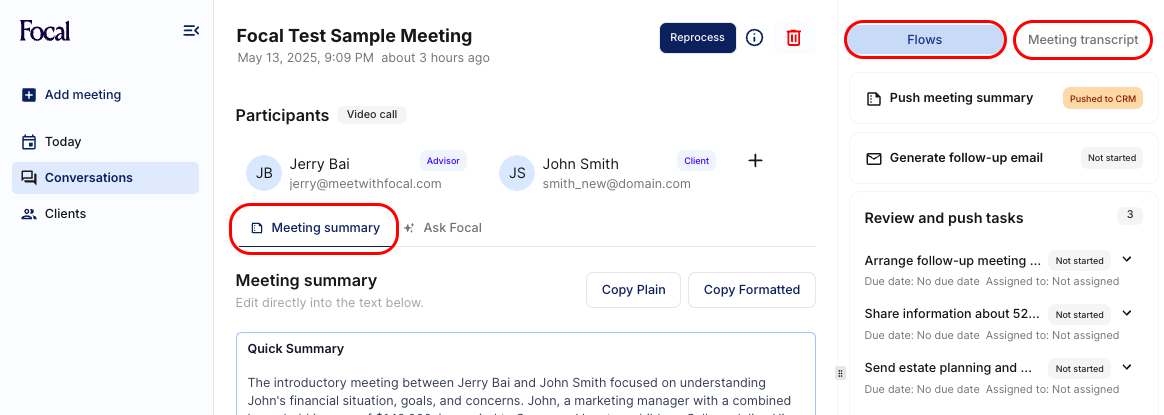Click into the meeting summary text box

(x=525, y=385)
